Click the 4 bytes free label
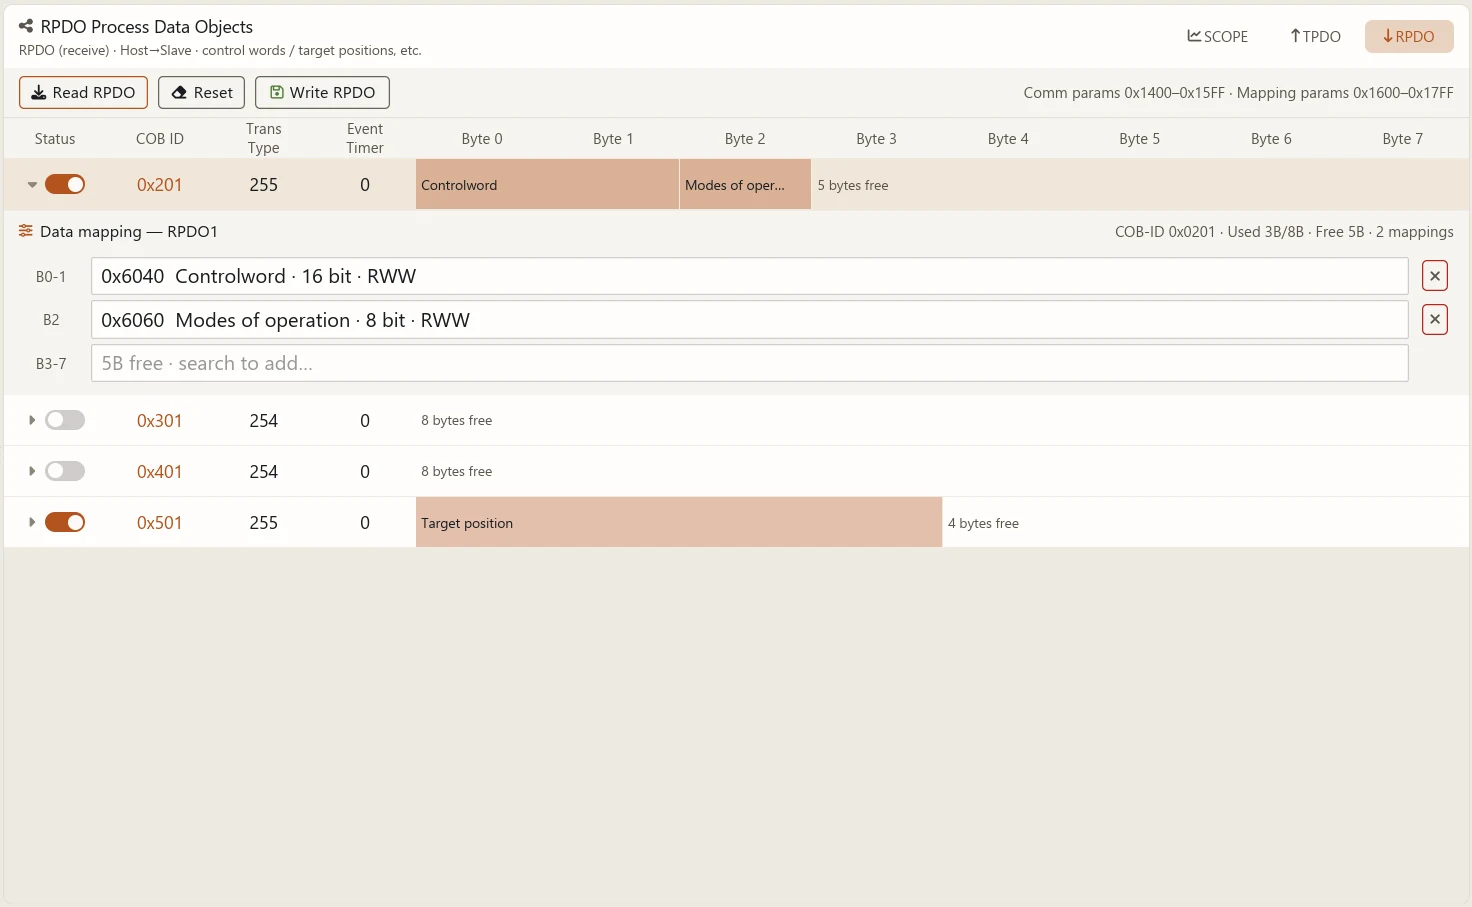The image size is (1472, 907). (984, 523)
